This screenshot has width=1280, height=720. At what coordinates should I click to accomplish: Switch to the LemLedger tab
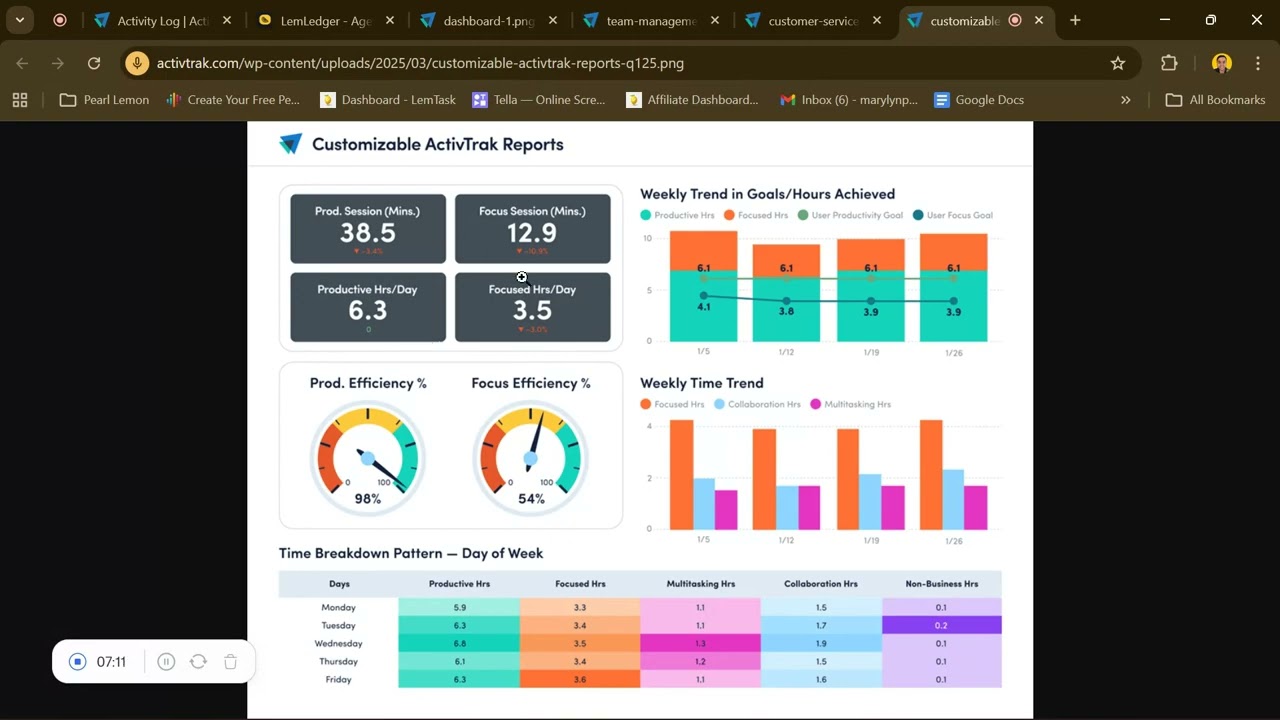(x=325, y=20)
